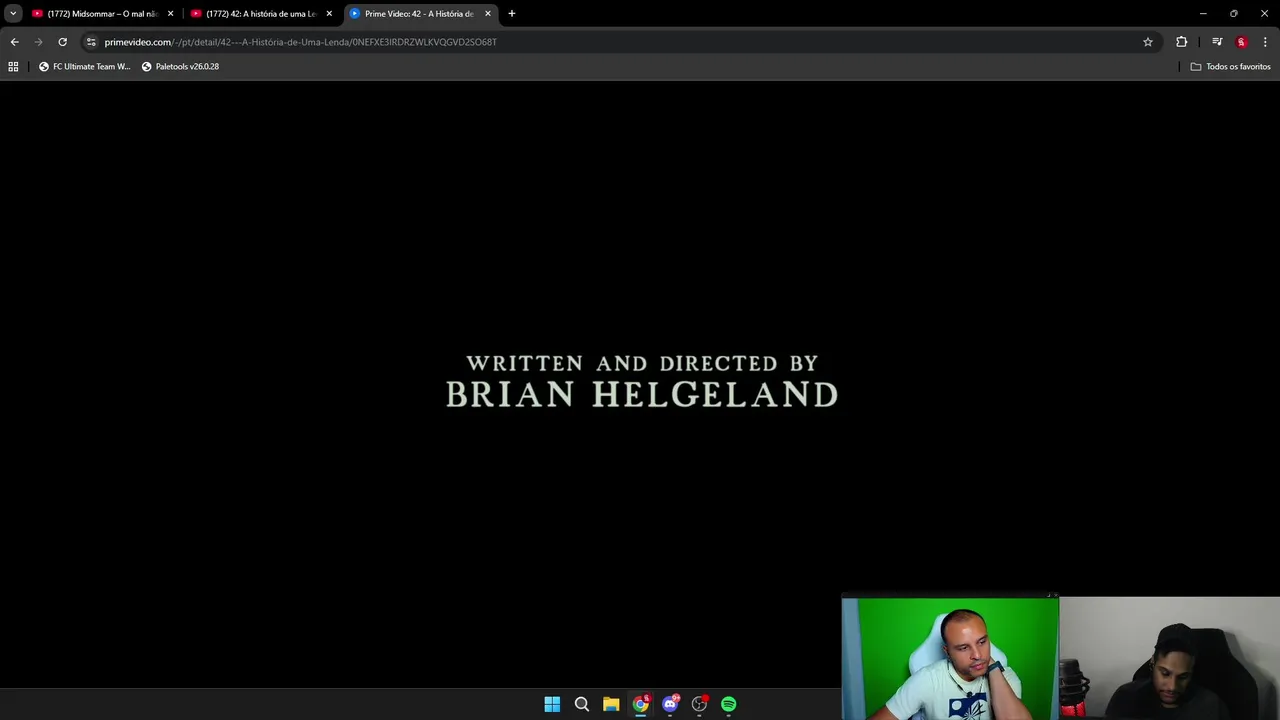Open the Chrome extensions puzzle icon
Viewport: 1280px width, 720px height.
[x=1182, y=42]
